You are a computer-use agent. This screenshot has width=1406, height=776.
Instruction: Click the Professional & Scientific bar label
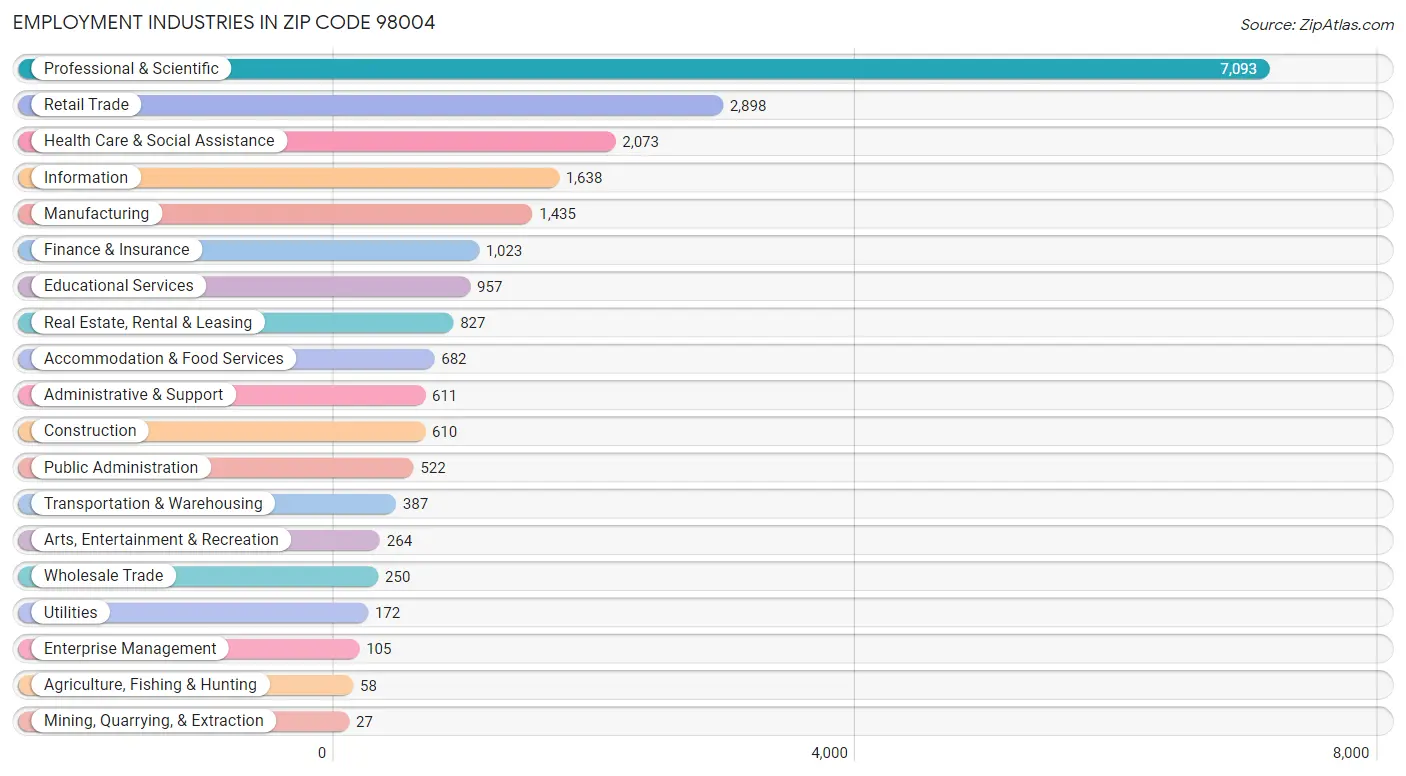[131, 69]
